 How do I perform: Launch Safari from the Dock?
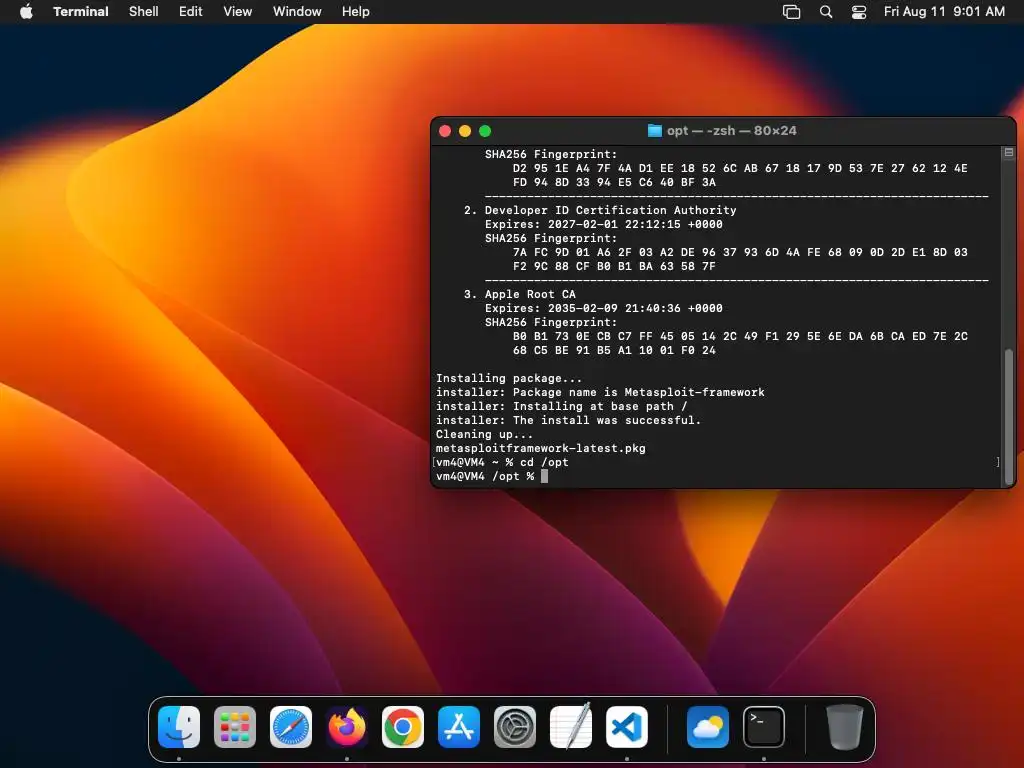click(x=291, y=726)
